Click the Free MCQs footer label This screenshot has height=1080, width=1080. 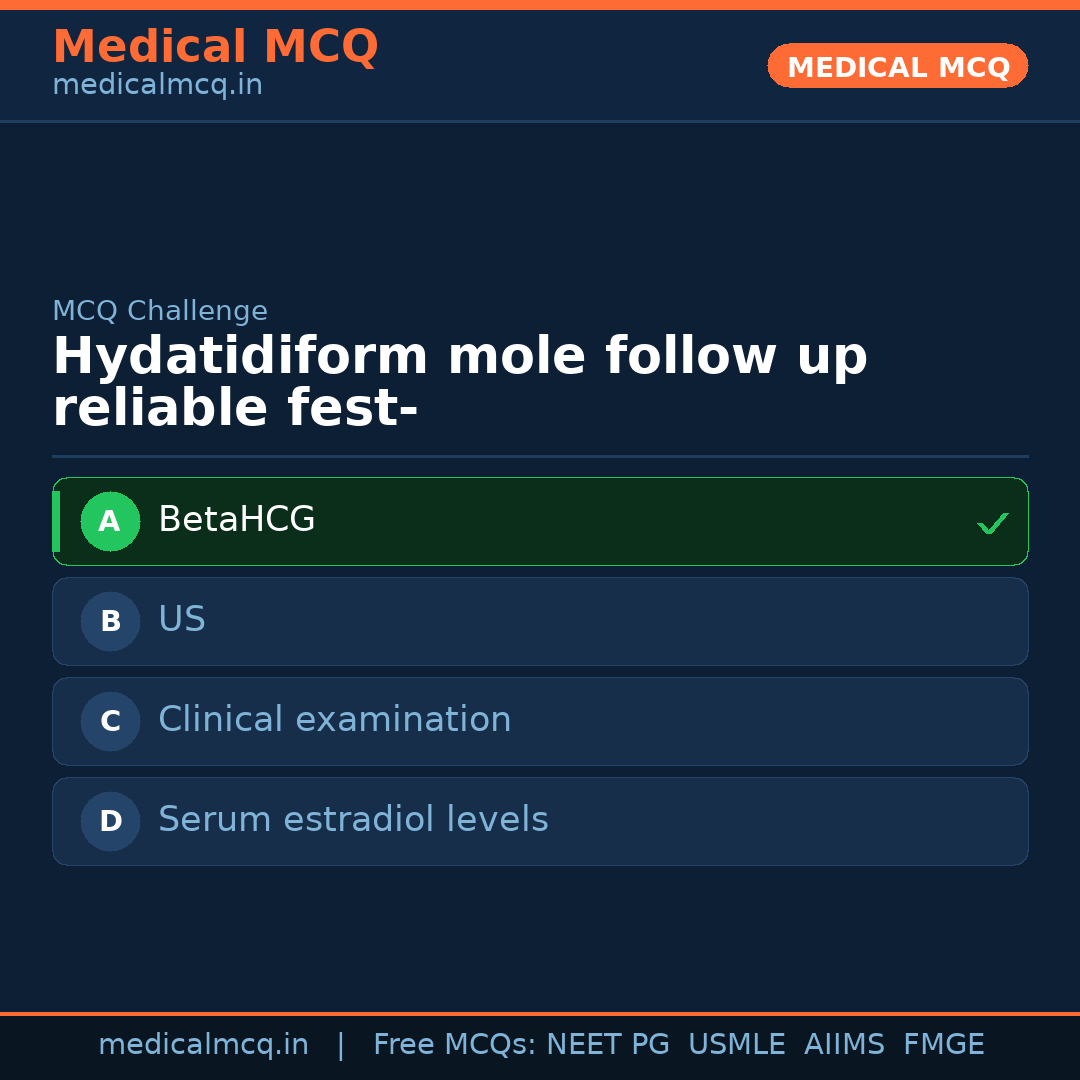(x=454, y=1045)
